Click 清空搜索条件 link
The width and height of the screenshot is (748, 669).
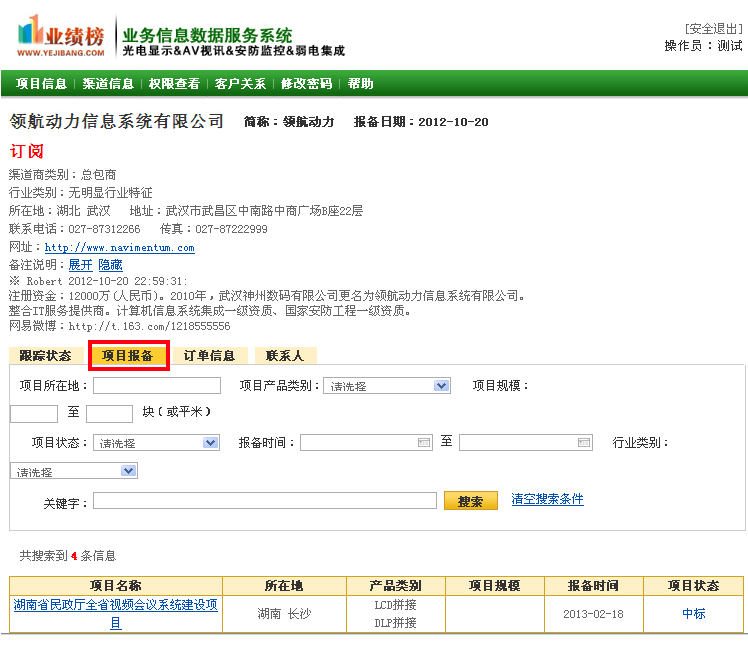click(x=547, y=499)
